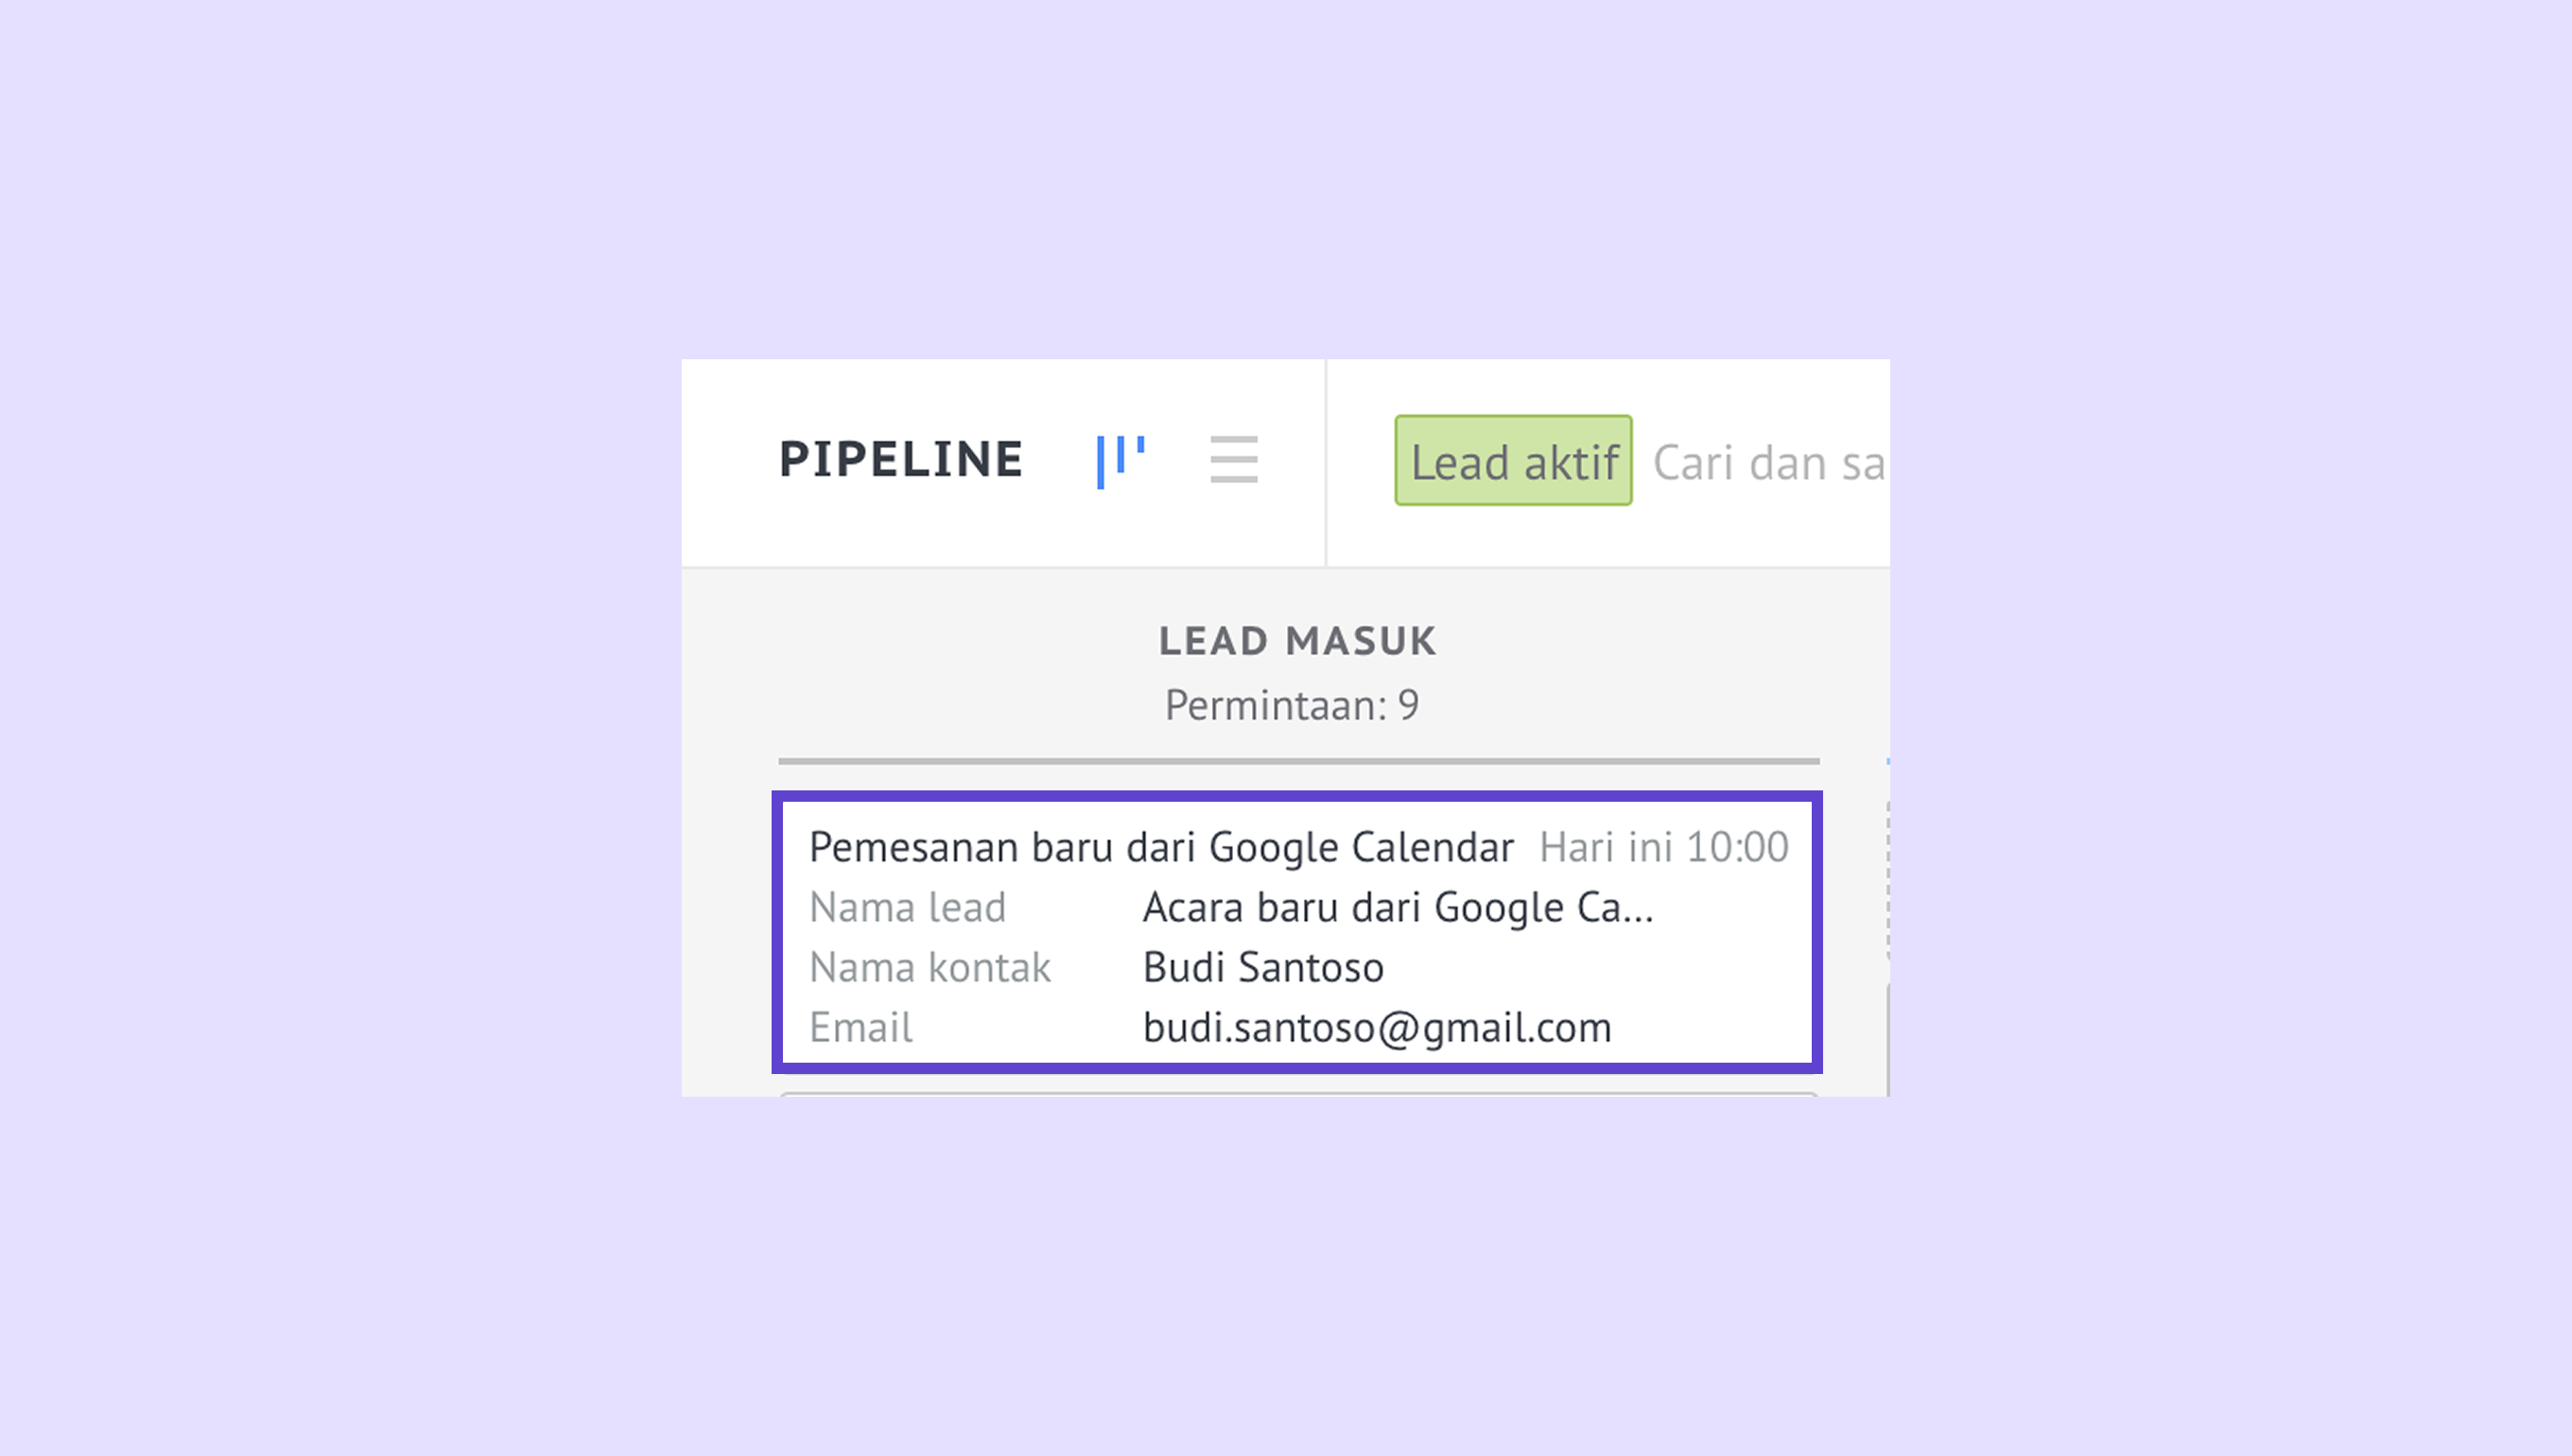Viewport: 2572px width, 1456px height.
Task: Click the Lead aktif filter tag
Action: click(x=1513, y=461)
